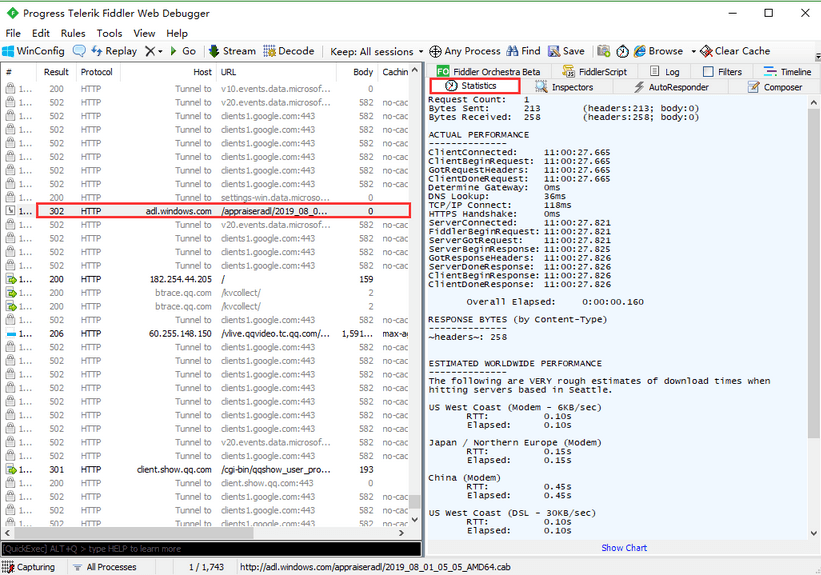Launch Browse in Internet Explorer
Viewport: 821px width, 575px height.
point(658,51)
